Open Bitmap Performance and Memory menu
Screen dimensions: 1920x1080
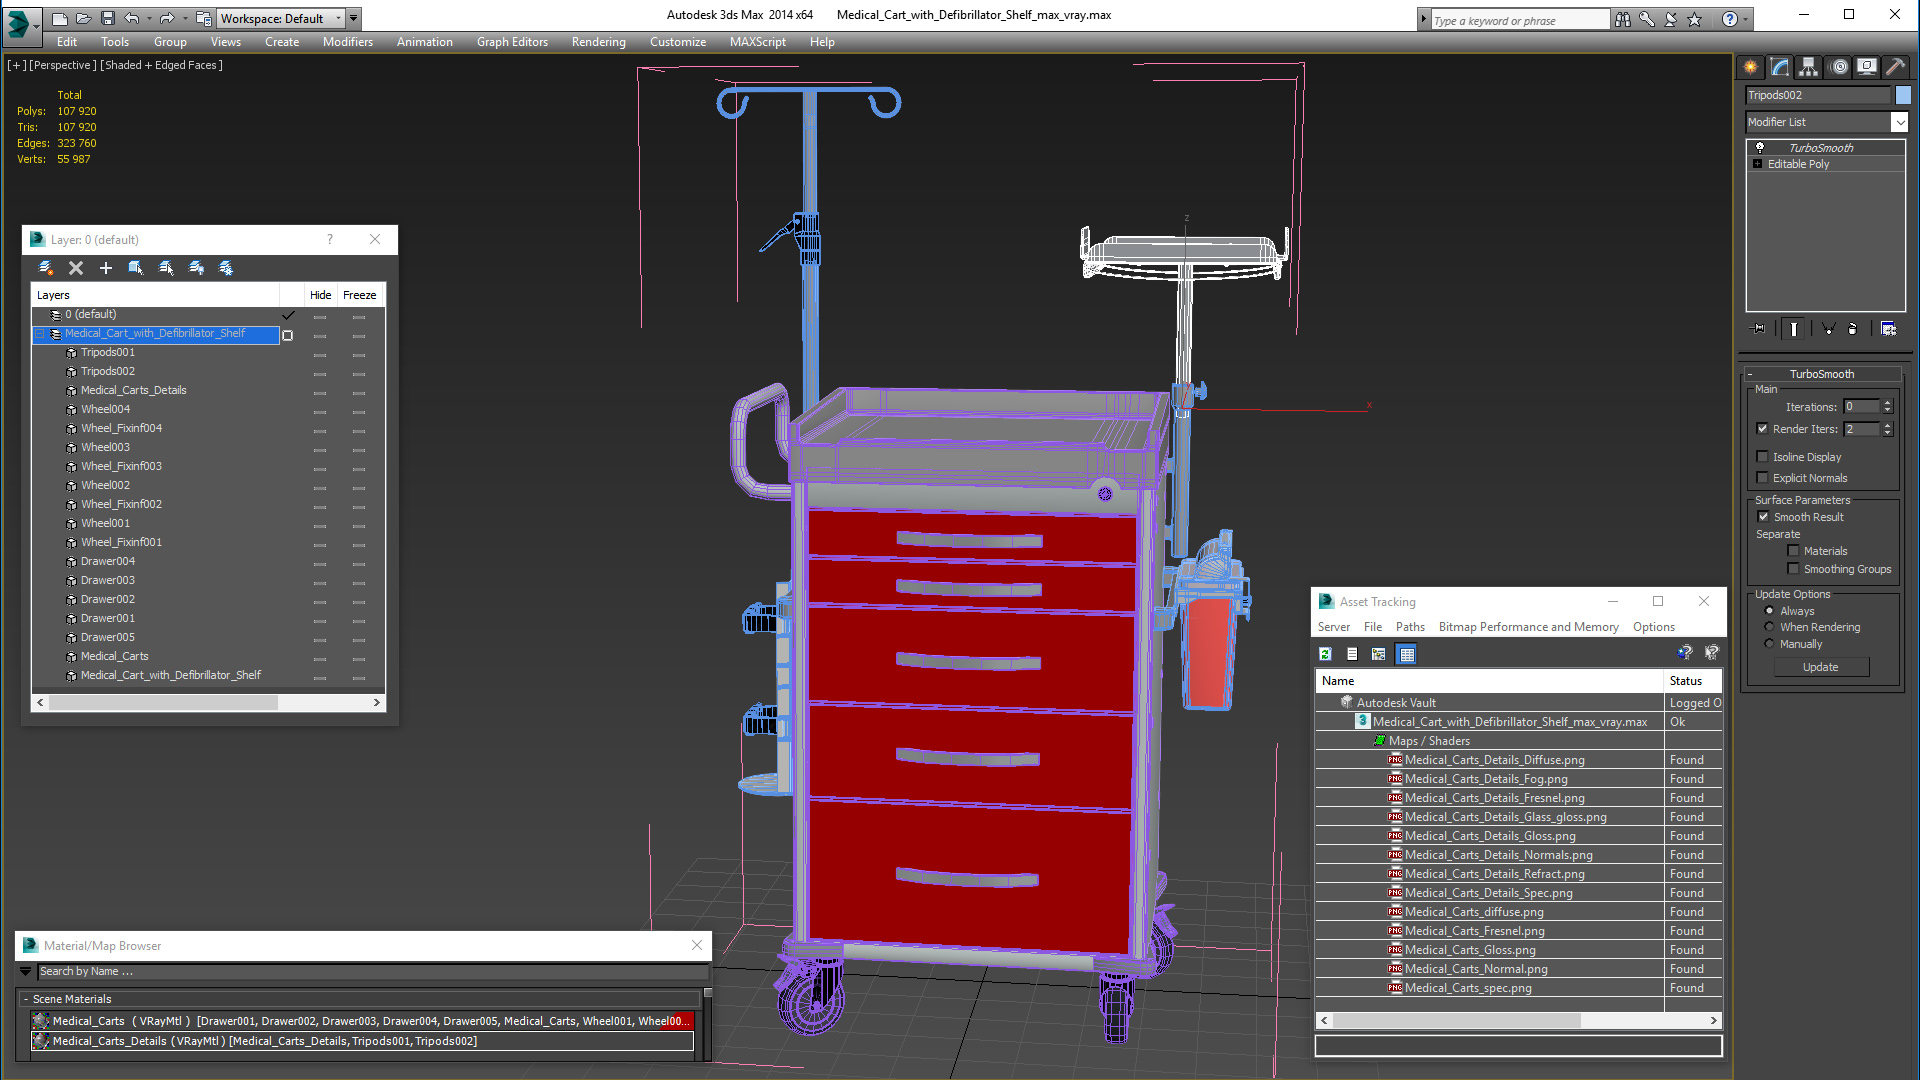click(1528, 627)
